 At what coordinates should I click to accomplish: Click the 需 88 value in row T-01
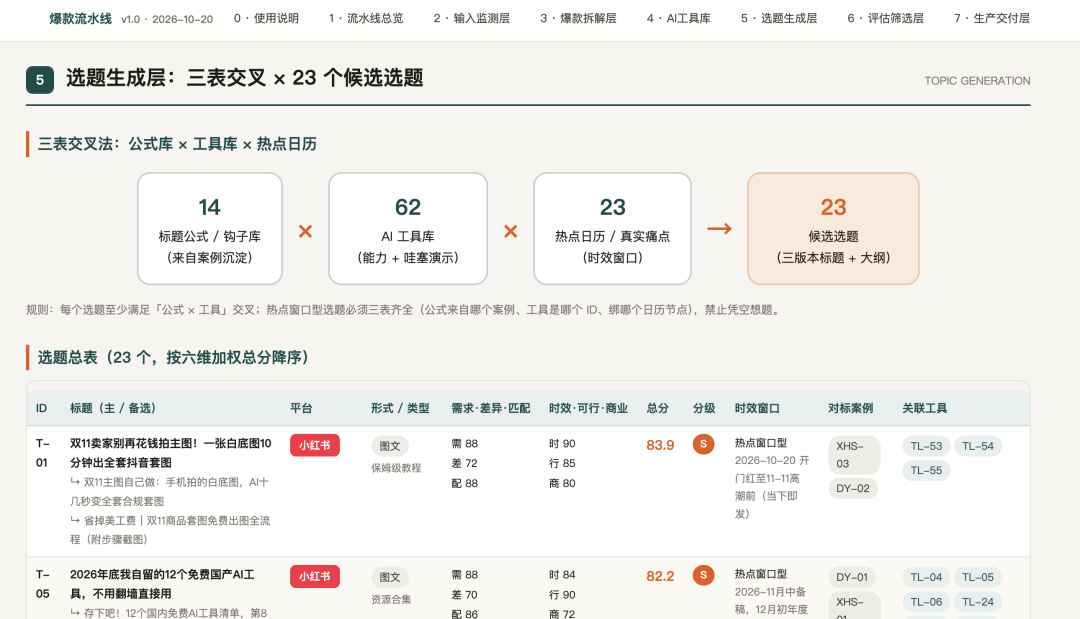click(465, 444)
